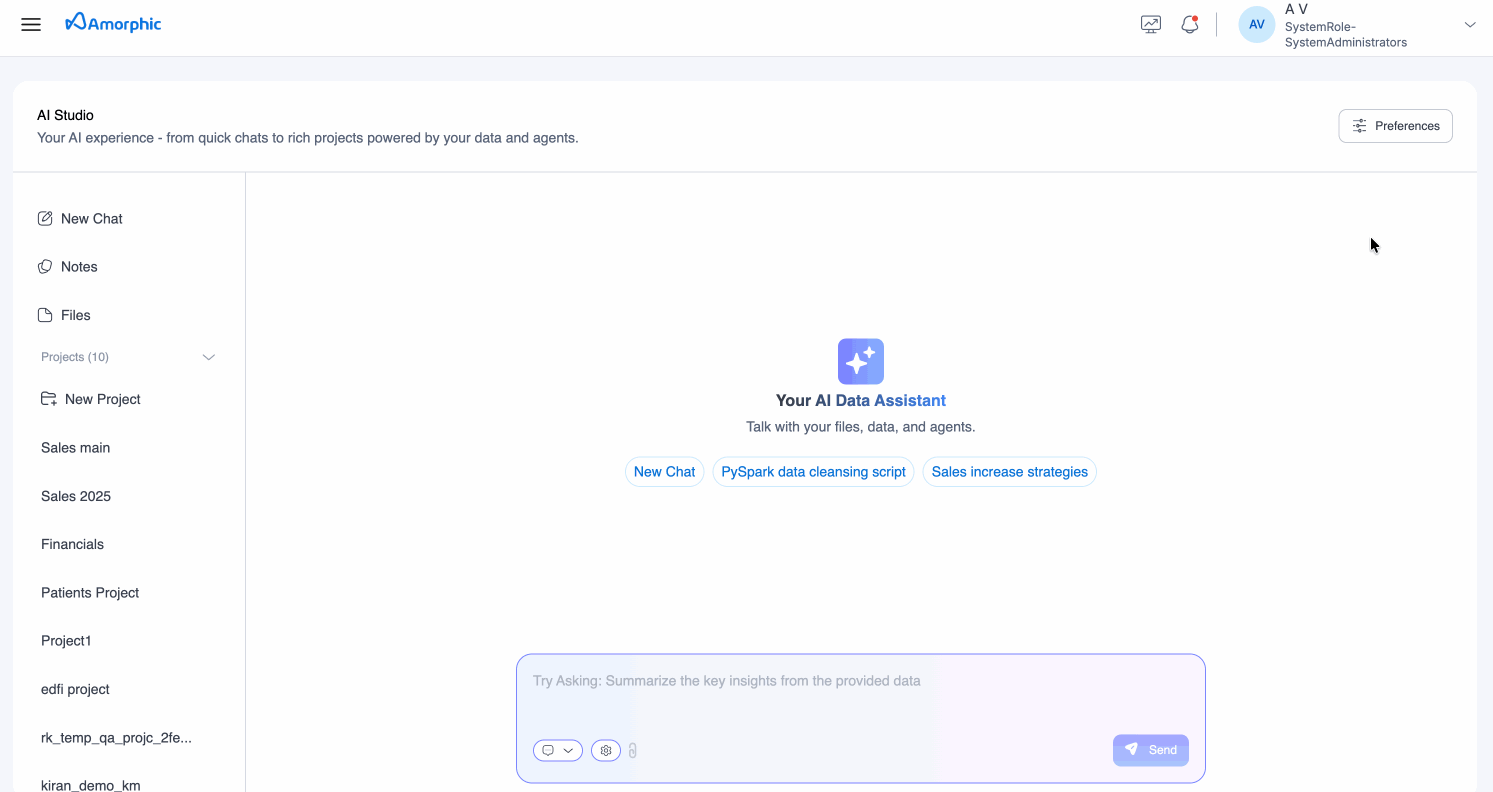
Task: Open the chat mode dropdown near the message box
Action: tap(557, 750)
